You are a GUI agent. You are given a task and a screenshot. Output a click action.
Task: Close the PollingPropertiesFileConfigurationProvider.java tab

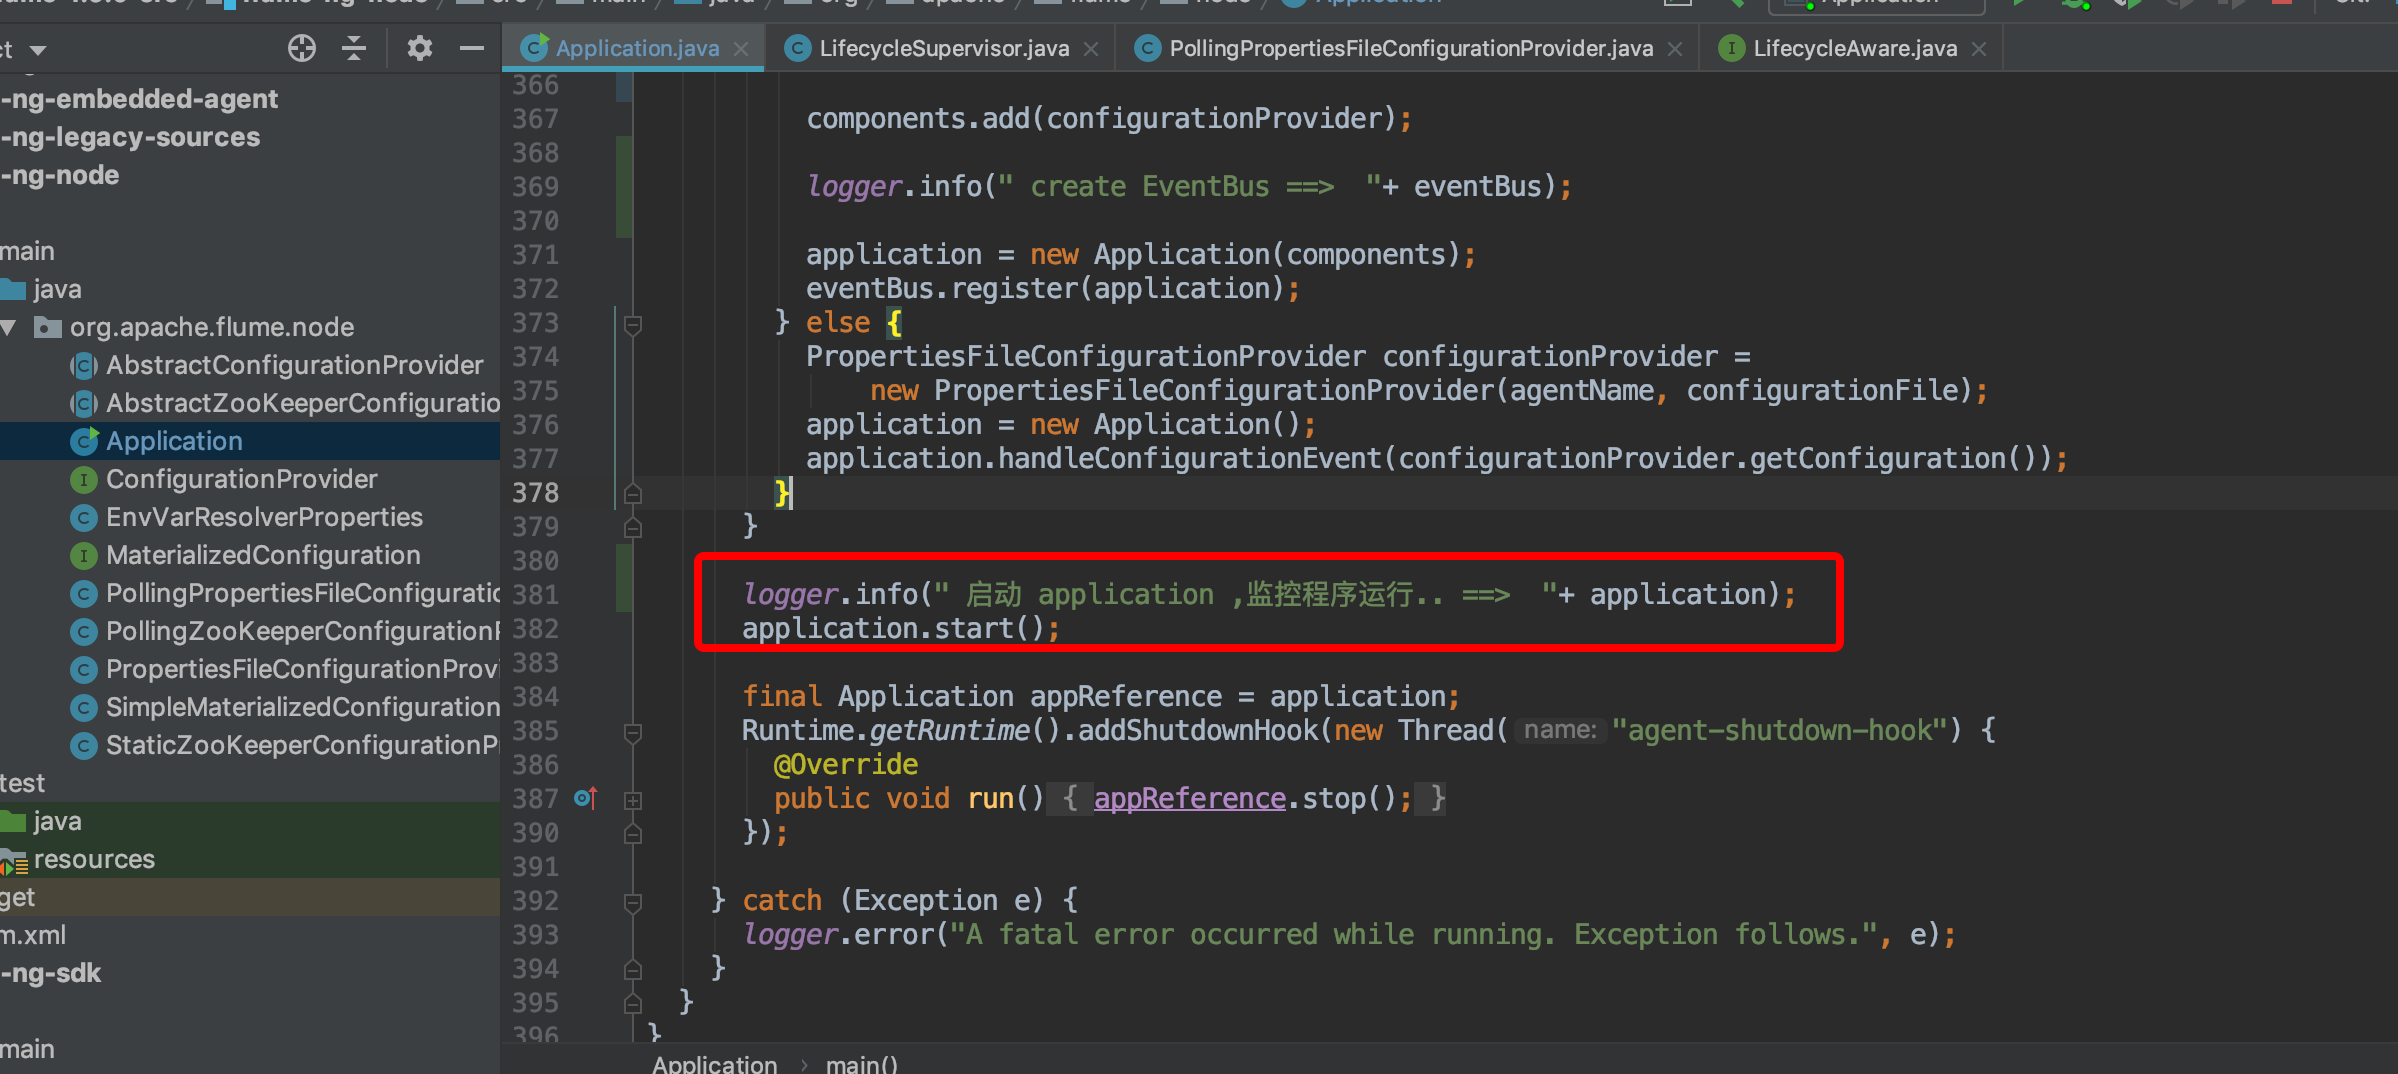tap(1674, 47)
